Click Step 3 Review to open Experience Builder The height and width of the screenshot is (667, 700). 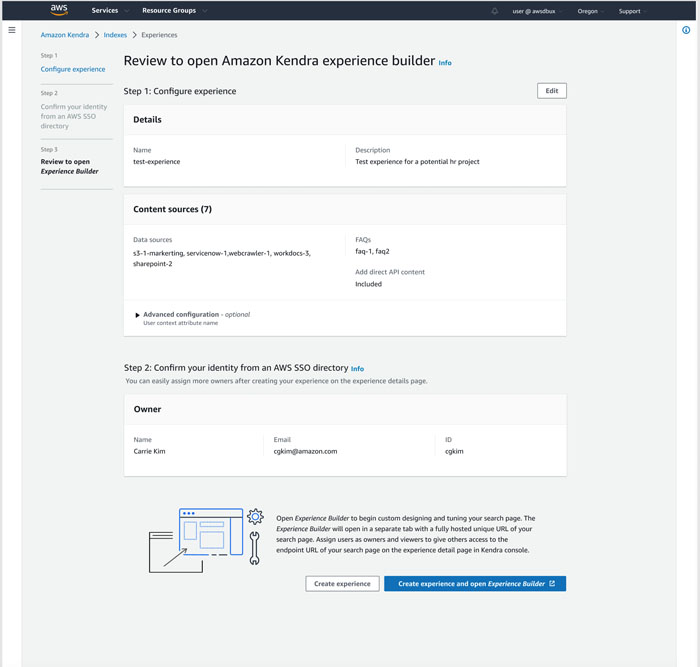70,167
